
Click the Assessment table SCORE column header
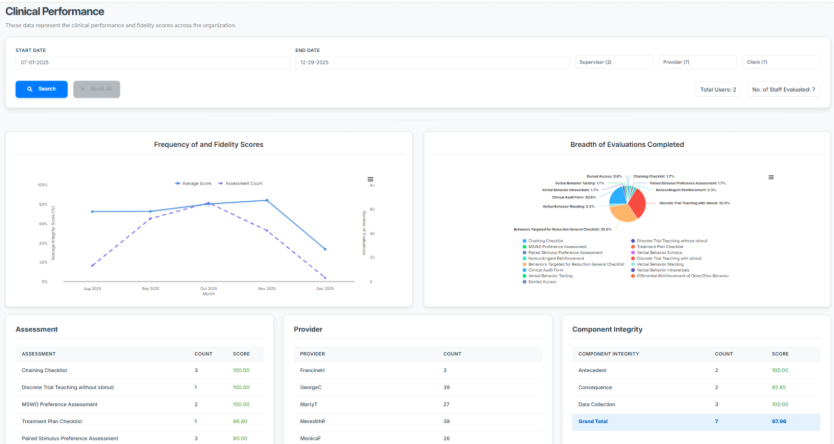pos(241,354)
